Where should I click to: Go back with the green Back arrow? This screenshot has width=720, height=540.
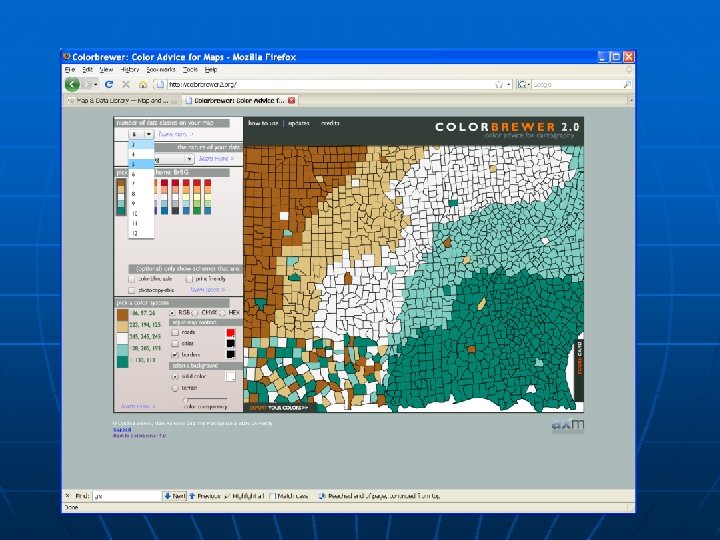[72, 84]
